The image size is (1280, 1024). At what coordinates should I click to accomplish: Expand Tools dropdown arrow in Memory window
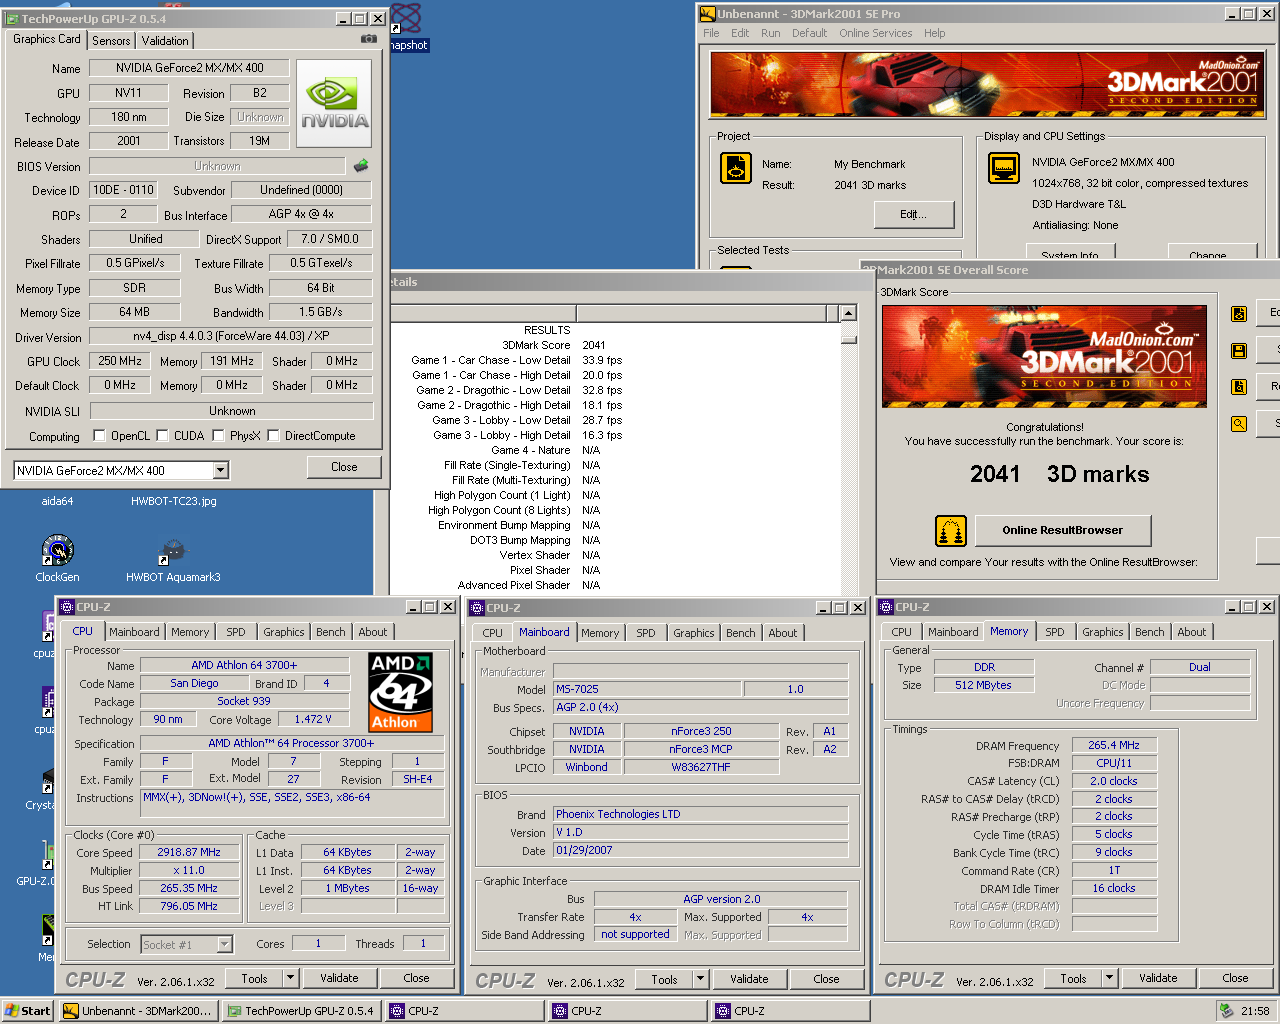[x=1109, y=978]
